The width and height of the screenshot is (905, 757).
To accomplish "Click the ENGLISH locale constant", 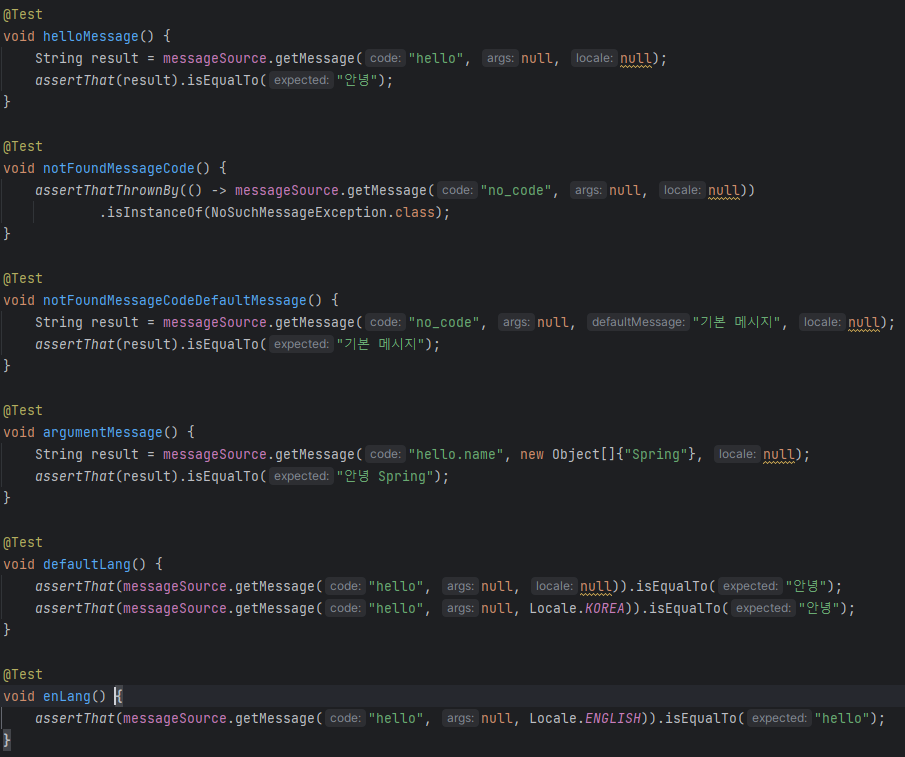I will pyautogui.click(x=613, y=719).
